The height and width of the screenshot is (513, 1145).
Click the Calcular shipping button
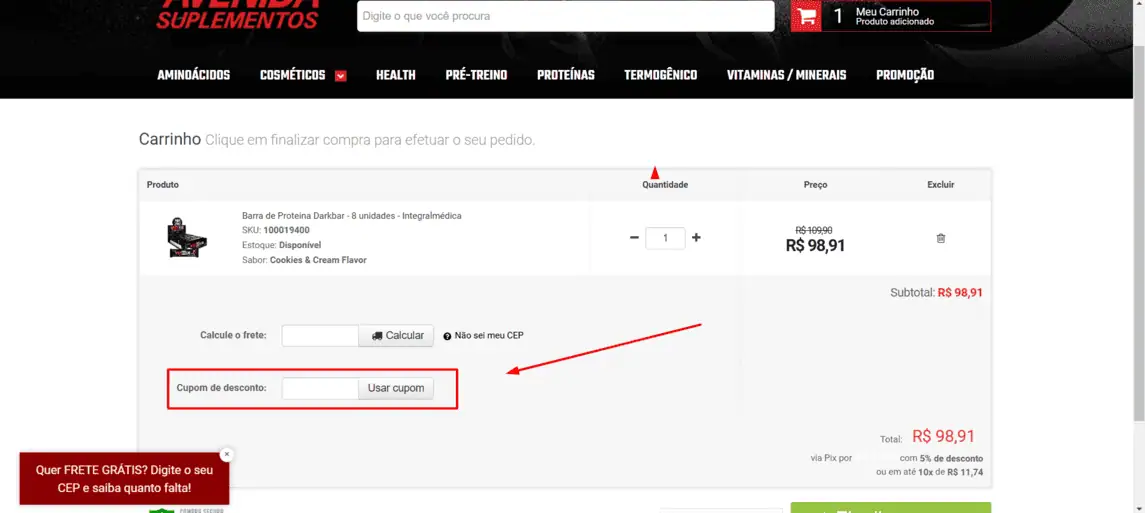pos(397,336)
